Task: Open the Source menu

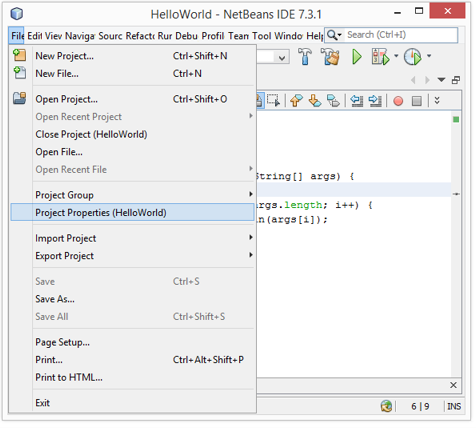Action: click(x=110, y=35)
